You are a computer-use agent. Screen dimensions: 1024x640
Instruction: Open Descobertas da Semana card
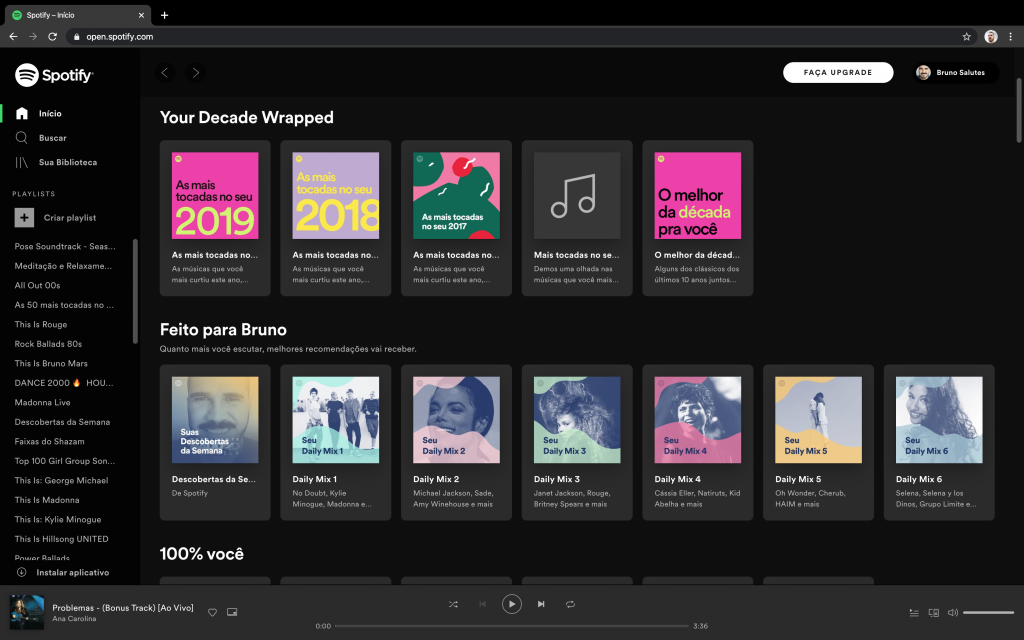[x=215, y=442]
